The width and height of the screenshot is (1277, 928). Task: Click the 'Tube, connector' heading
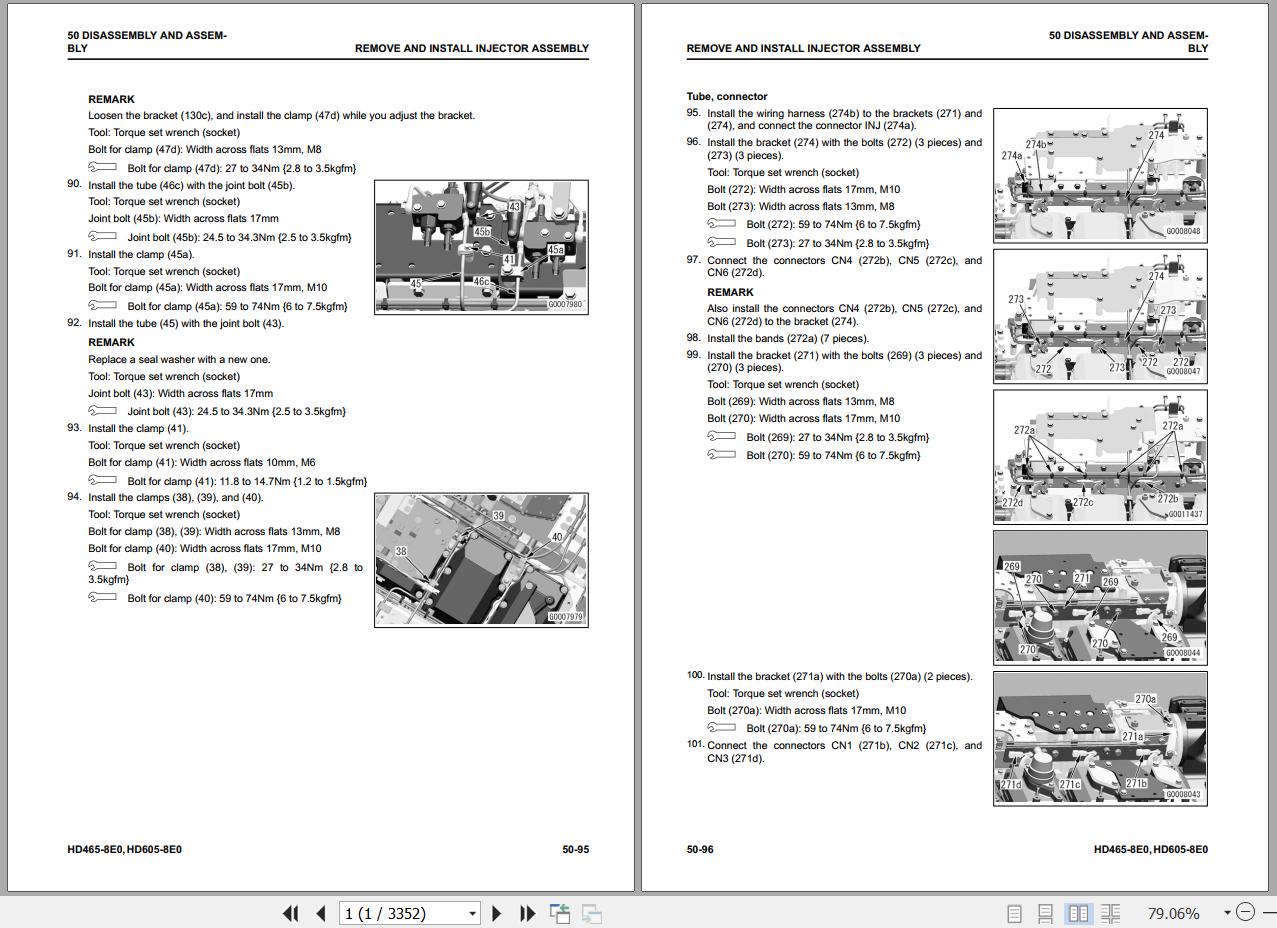pos(727,97)
